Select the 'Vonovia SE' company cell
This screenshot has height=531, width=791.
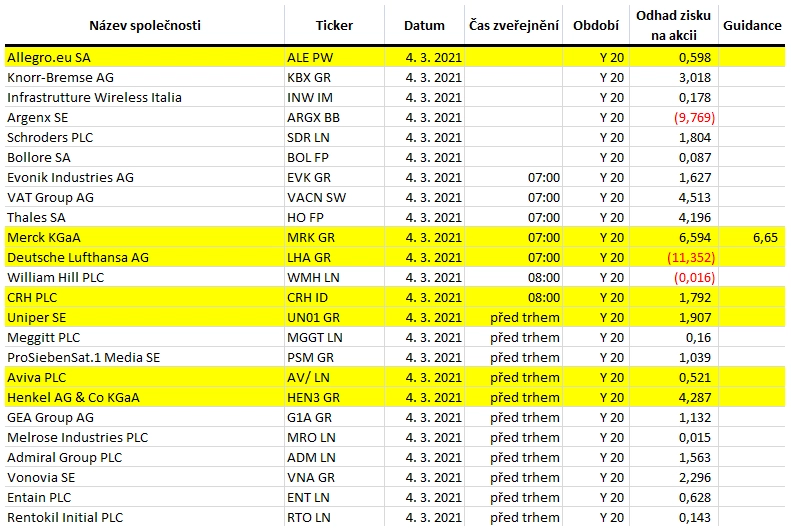coord(145,478)
